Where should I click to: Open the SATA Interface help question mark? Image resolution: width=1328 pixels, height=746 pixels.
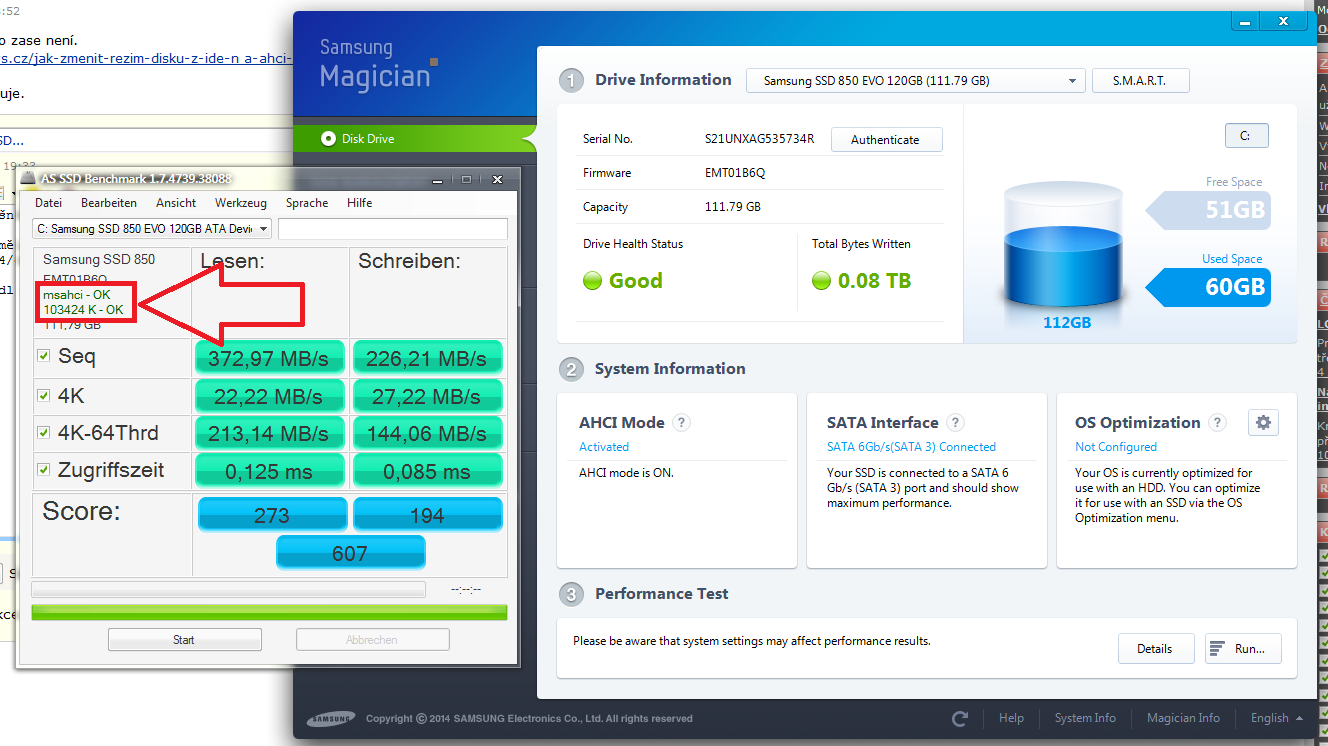[955, 423]
